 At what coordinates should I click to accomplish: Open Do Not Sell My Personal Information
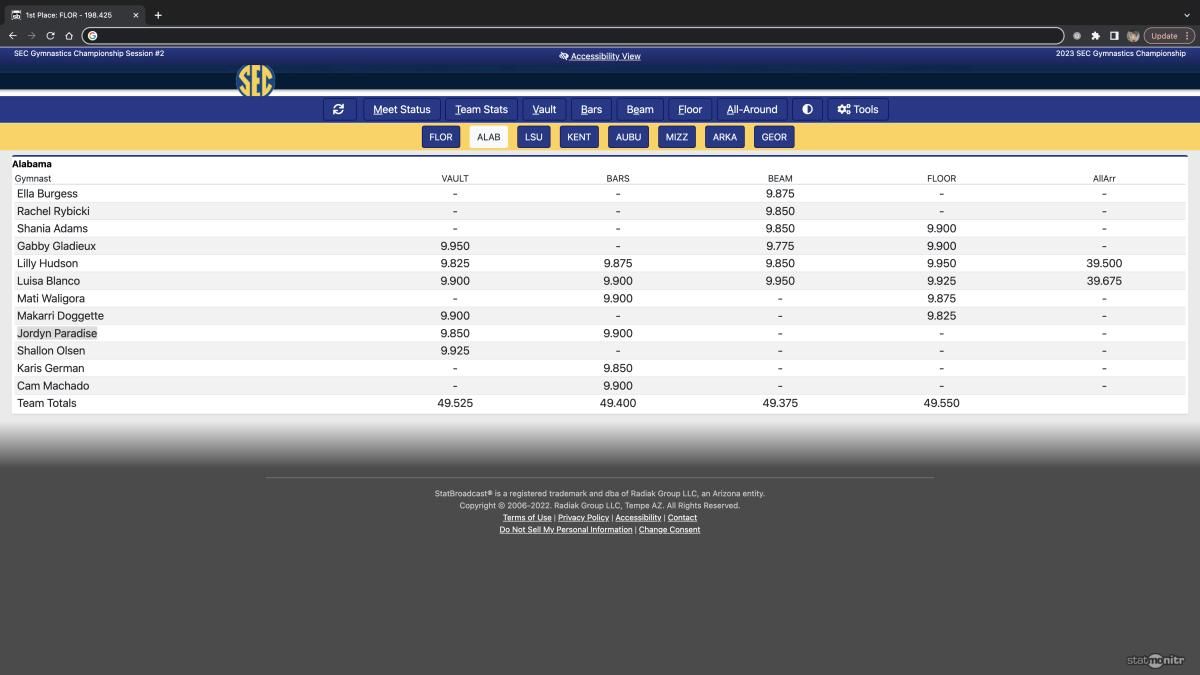(566, 530)
